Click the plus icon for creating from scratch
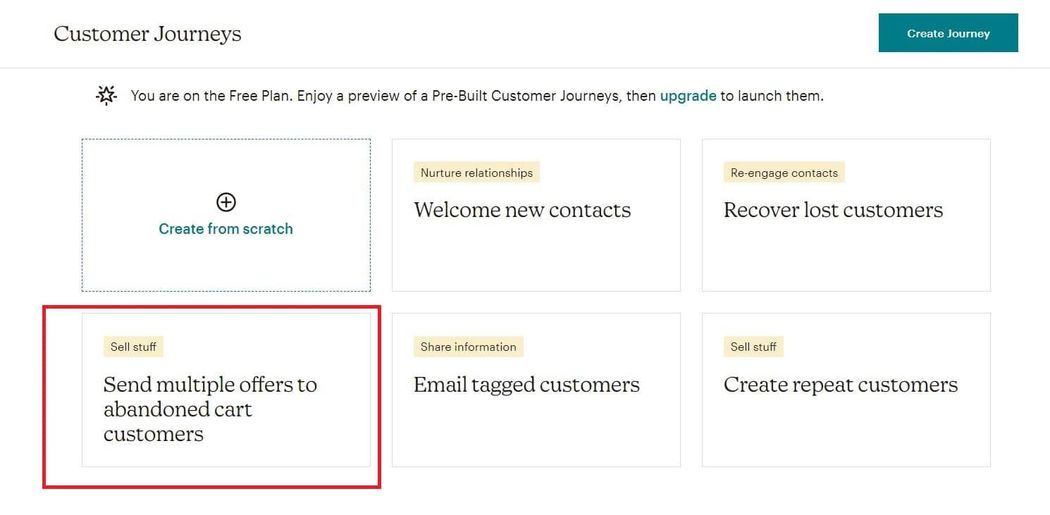The width and height of the screenshot is (1050, 515). pos(226,202)
